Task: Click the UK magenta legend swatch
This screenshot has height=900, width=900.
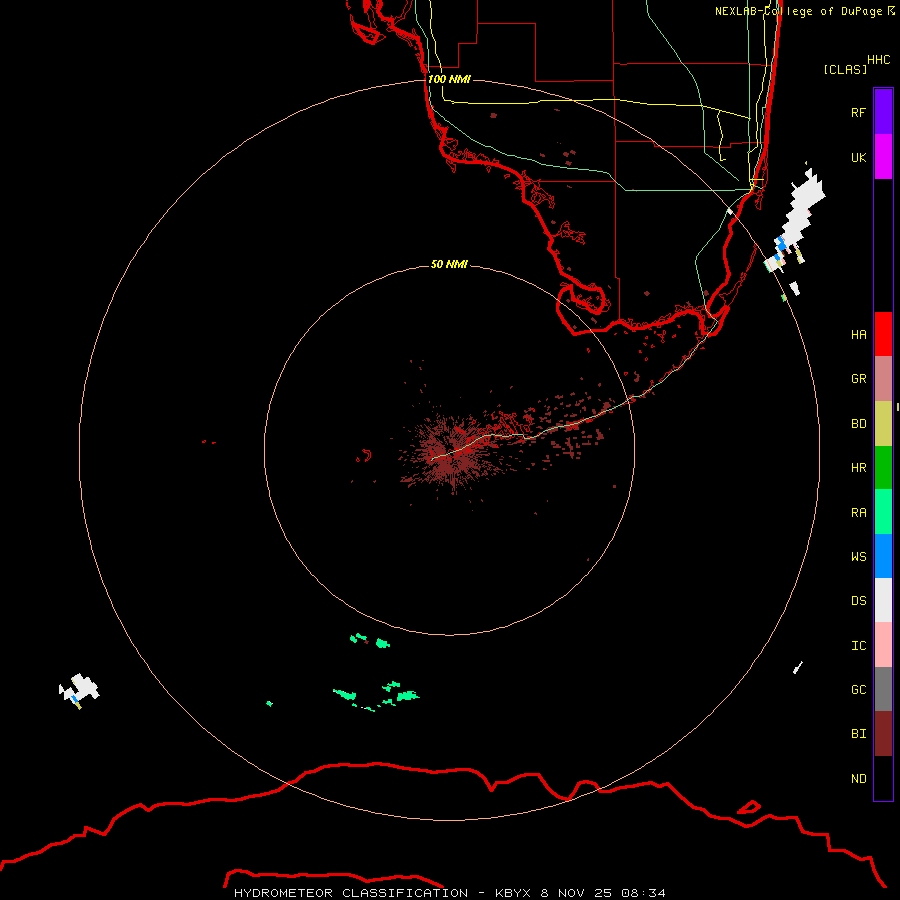Action: tap(883, 157)
